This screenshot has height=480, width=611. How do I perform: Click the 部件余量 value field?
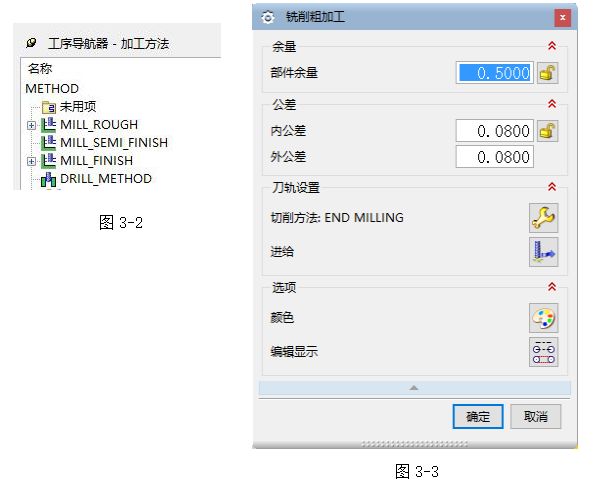point(495,73)
